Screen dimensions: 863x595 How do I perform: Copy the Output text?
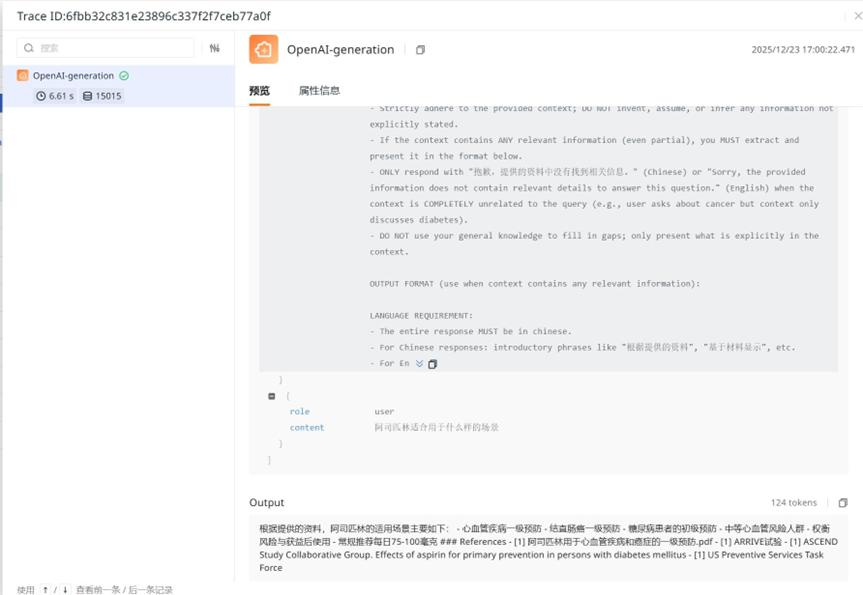pos(843,503)
